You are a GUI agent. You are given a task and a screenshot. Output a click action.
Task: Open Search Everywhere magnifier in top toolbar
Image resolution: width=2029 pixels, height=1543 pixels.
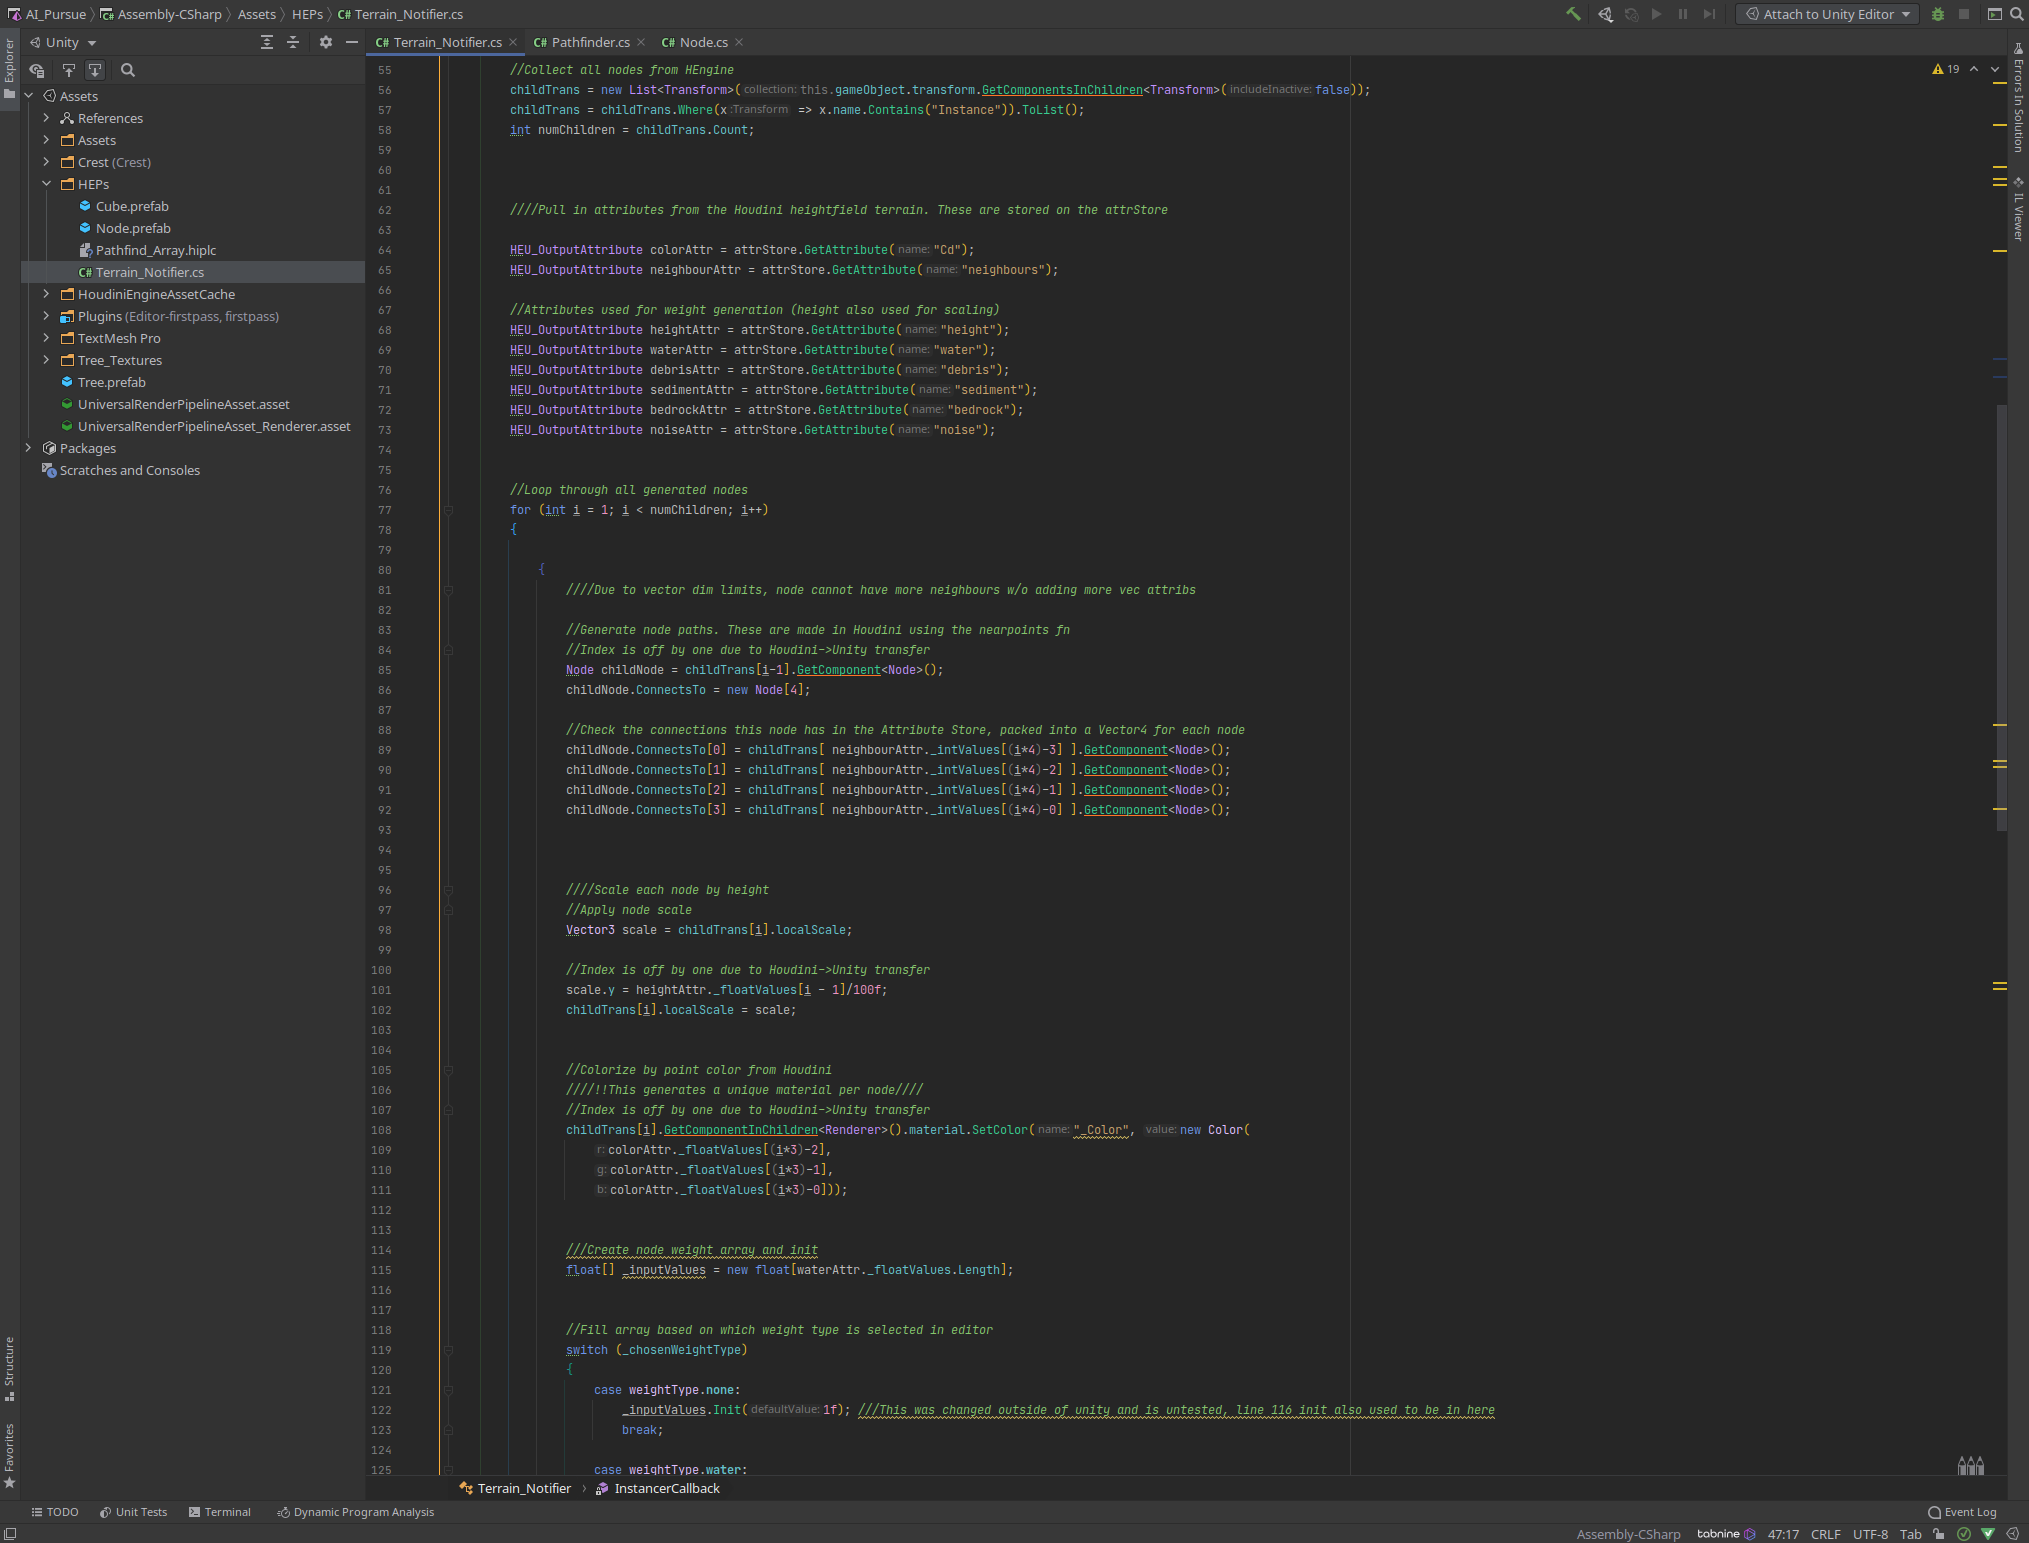pos(2017,14)
